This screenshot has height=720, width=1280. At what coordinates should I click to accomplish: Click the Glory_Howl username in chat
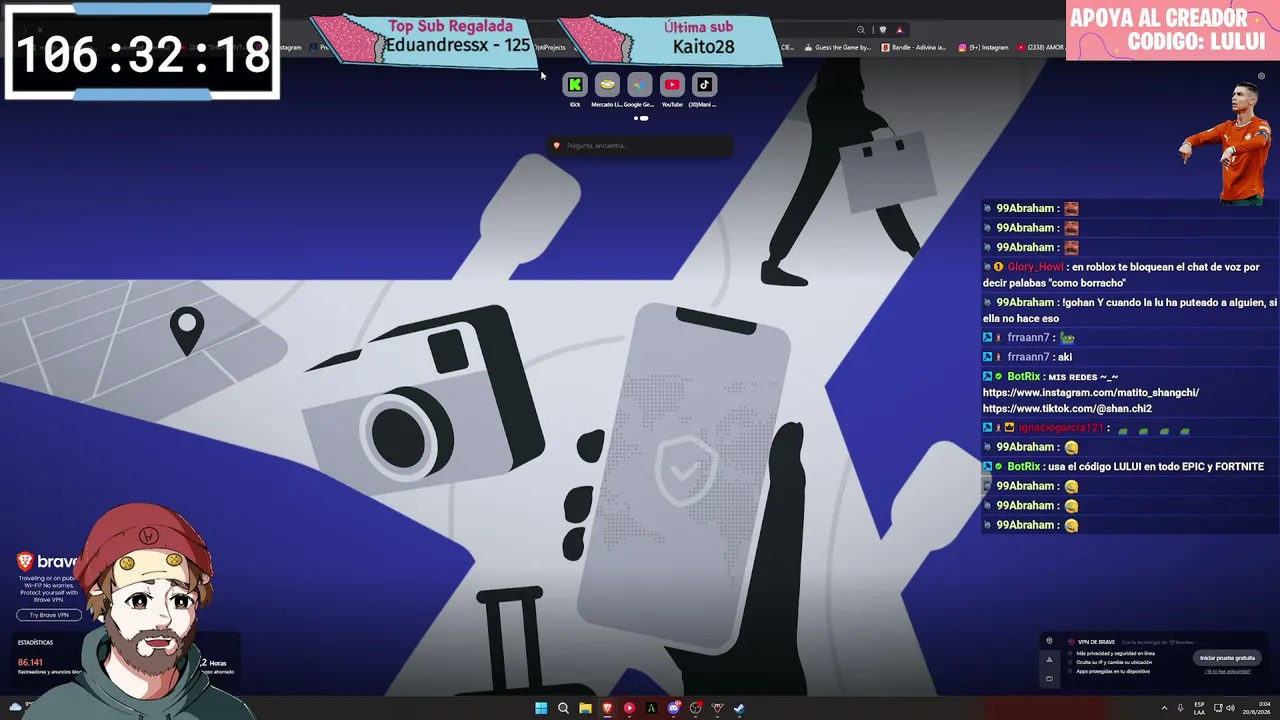pos(1035,267)
